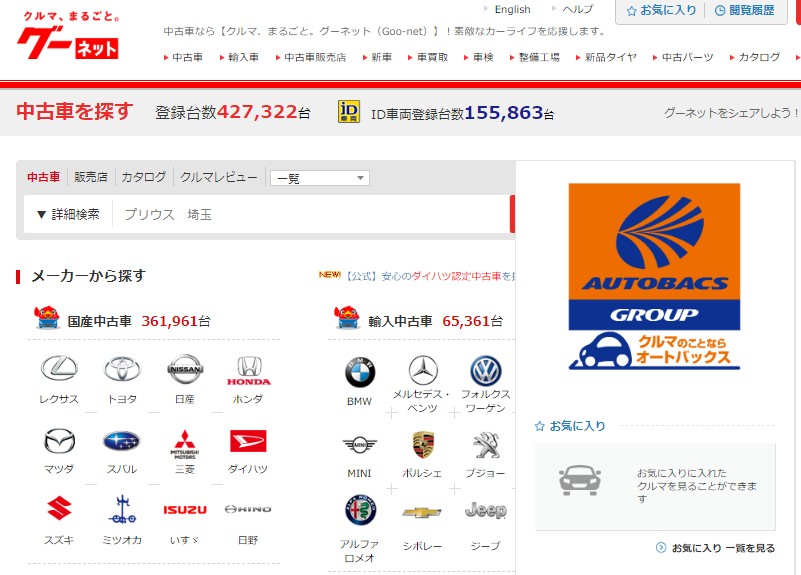Select the Alfa Romeo logo
This screenshot has height=575, width=801.
(x=361, y=510)
